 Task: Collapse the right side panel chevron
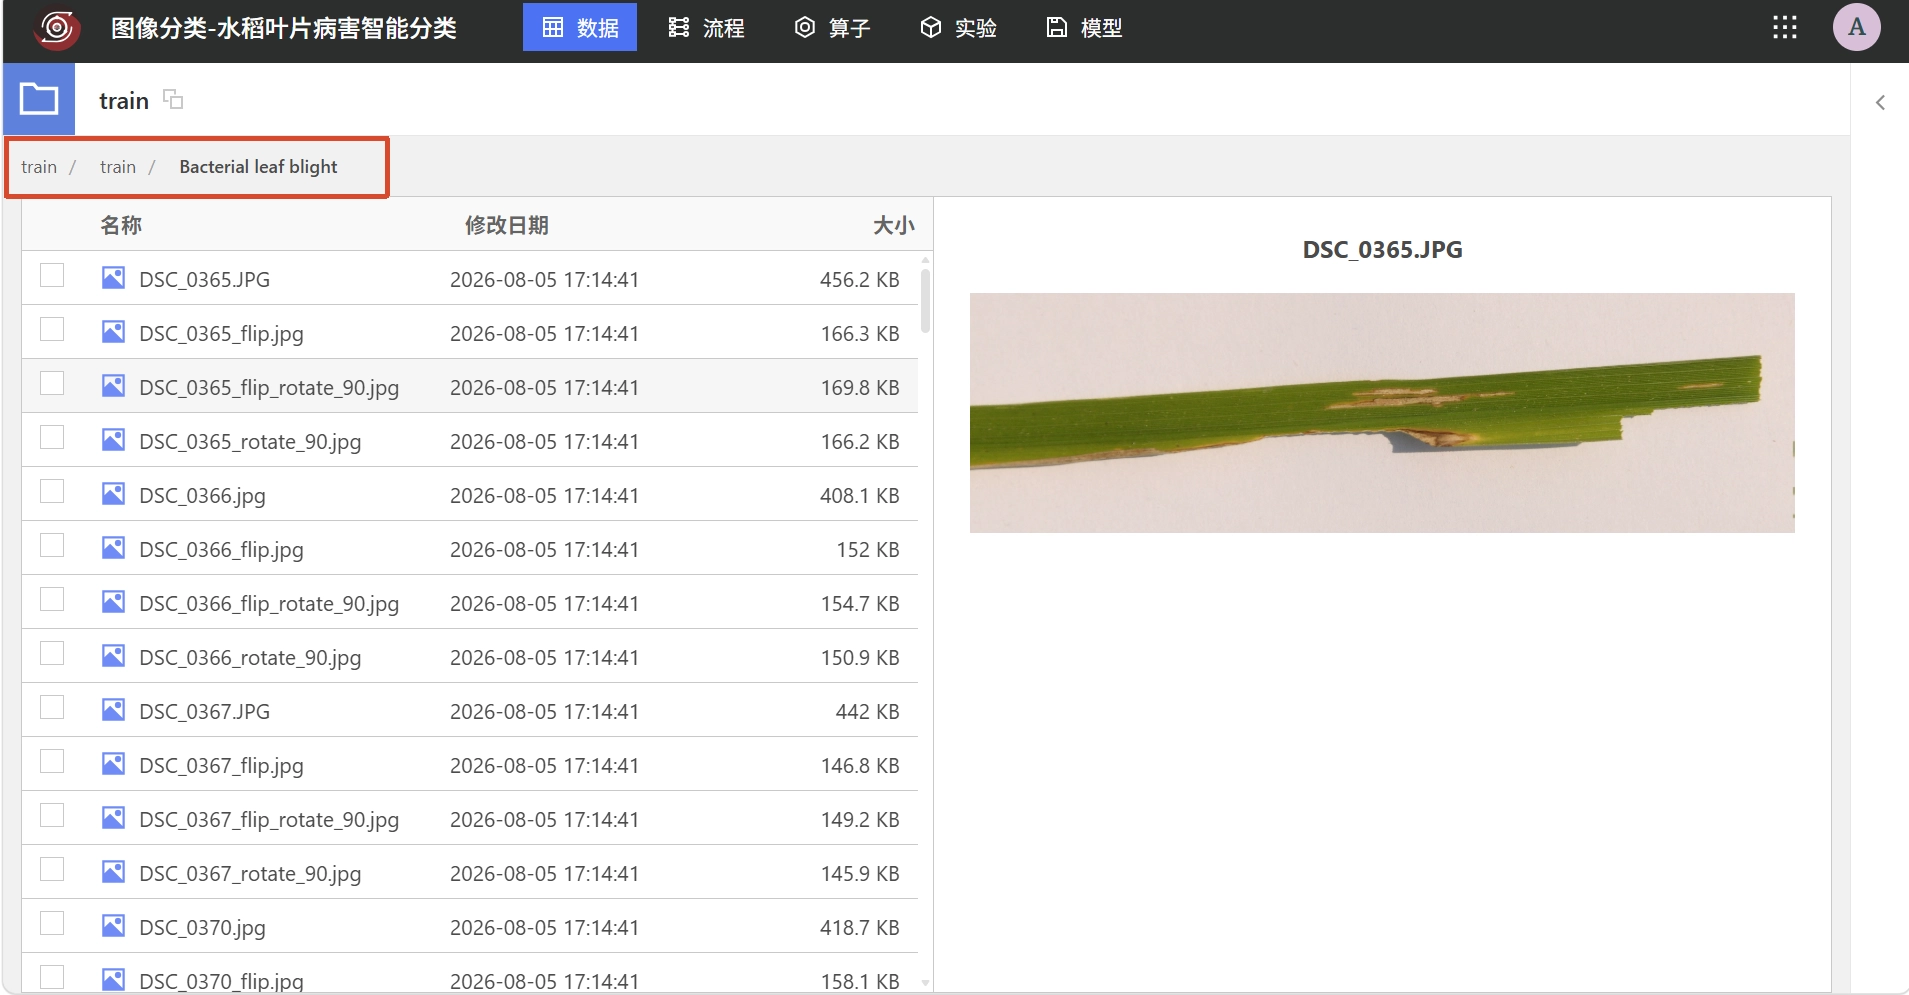click(x=1880, y=102)
